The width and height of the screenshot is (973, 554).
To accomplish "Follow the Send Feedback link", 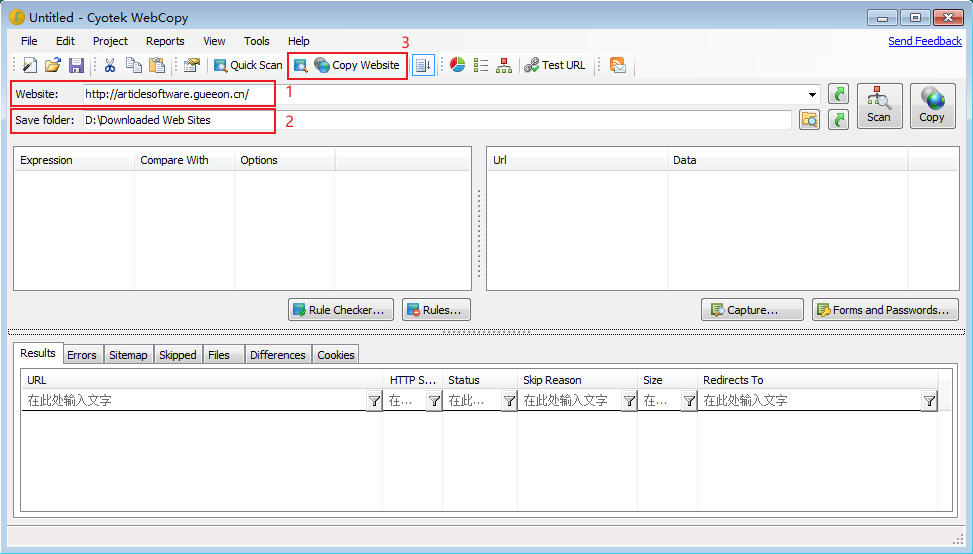I will tap(924, 41).
